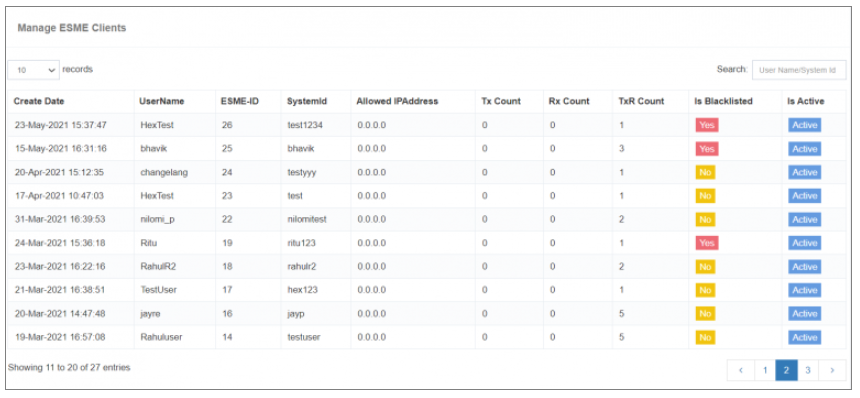This screenshot has width=860, height=398.
Task: Click the system id ritu123
Action: 302,243
